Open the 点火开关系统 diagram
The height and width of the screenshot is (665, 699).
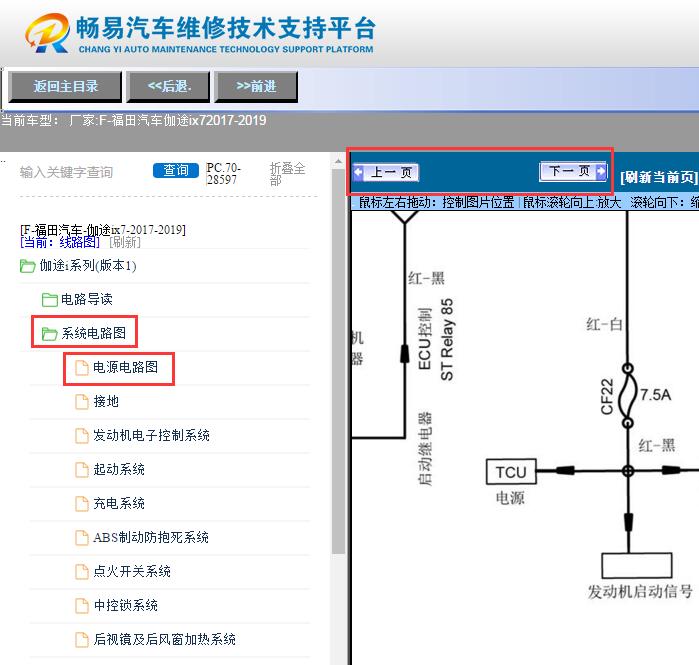click(132, 571)
